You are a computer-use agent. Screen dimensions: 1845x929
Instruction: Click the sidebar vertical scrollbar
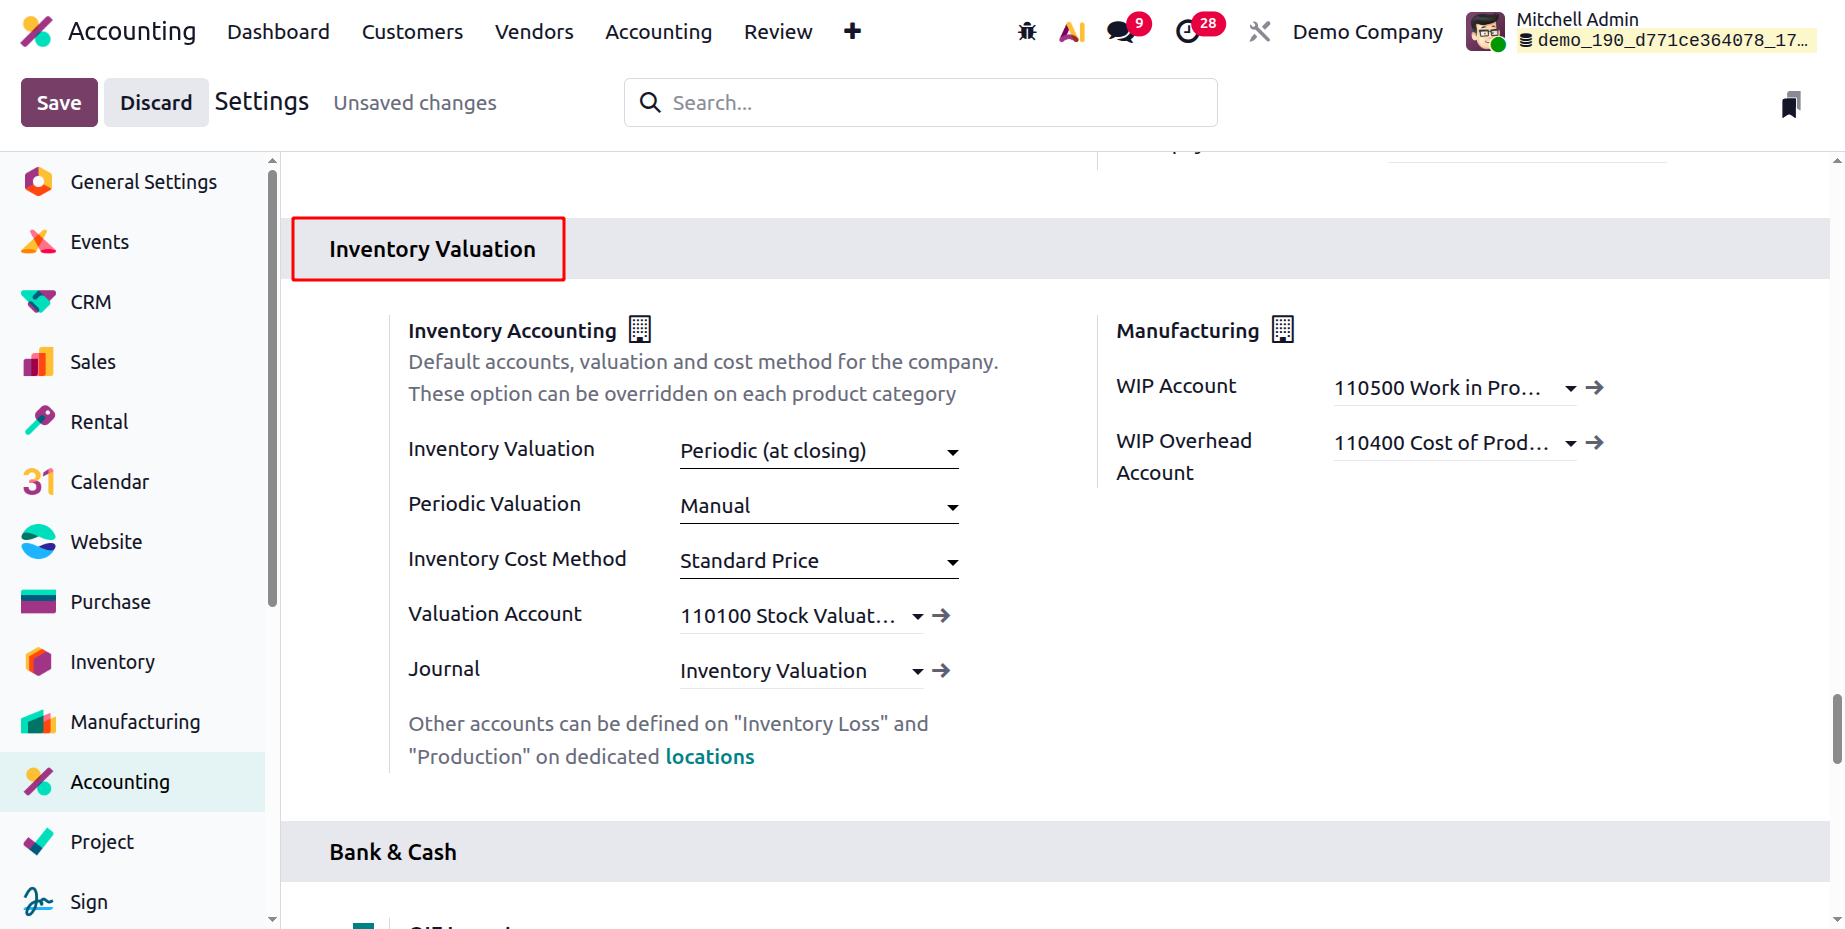tap(272, 388)
